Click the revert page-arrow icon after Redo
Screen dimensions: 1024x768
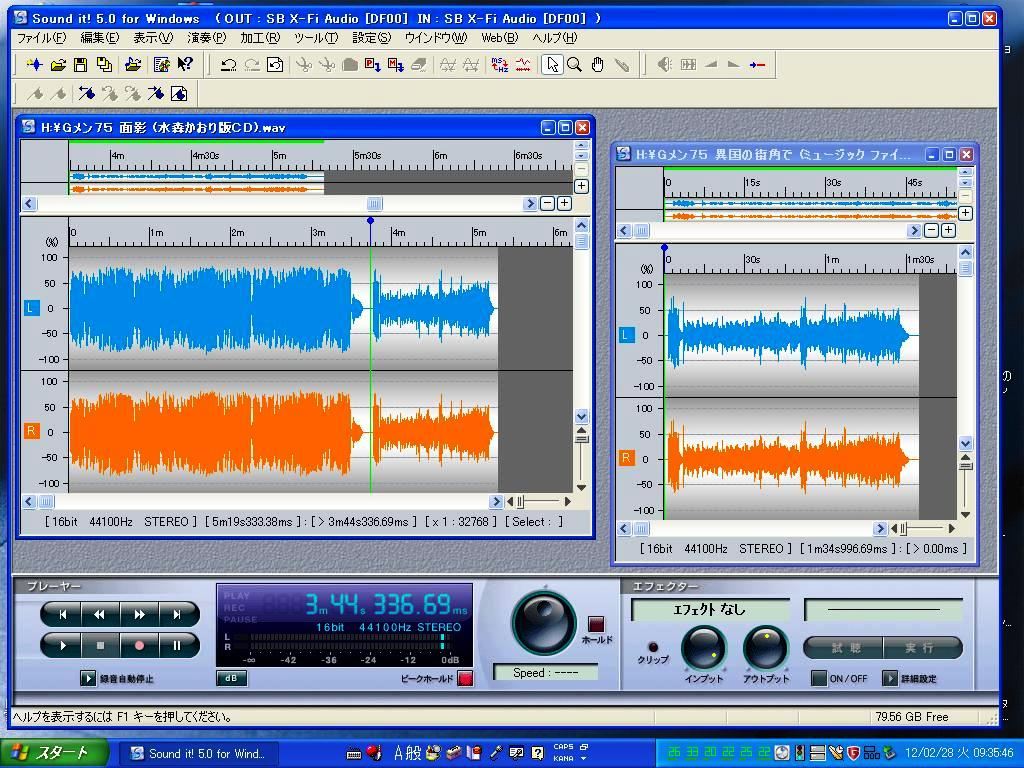point(275,65)
